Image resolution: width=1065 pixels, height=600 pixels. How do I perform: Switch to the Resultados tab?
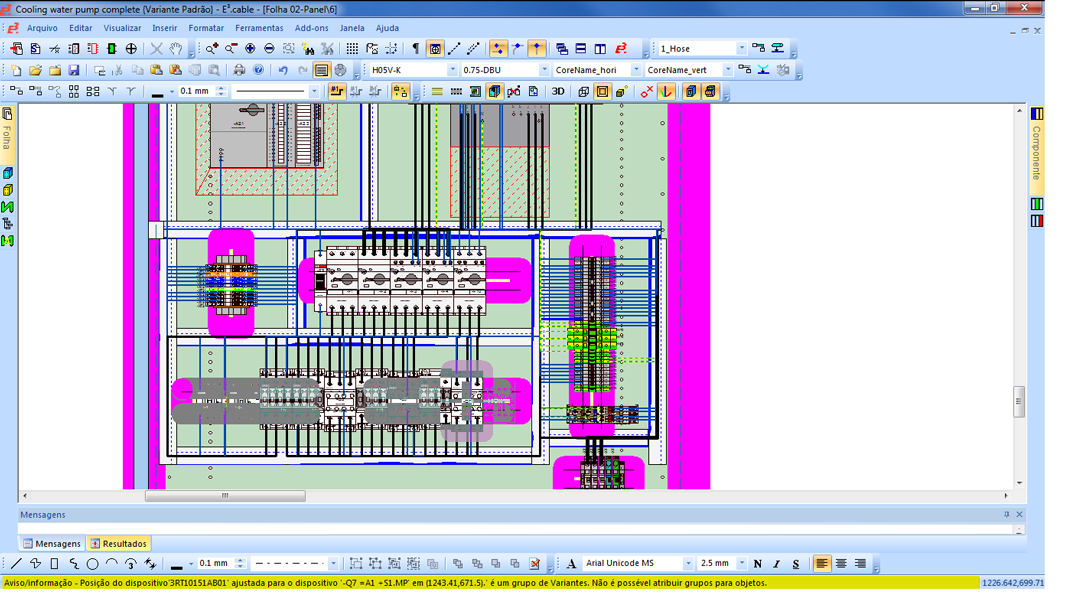click(119, 544)
